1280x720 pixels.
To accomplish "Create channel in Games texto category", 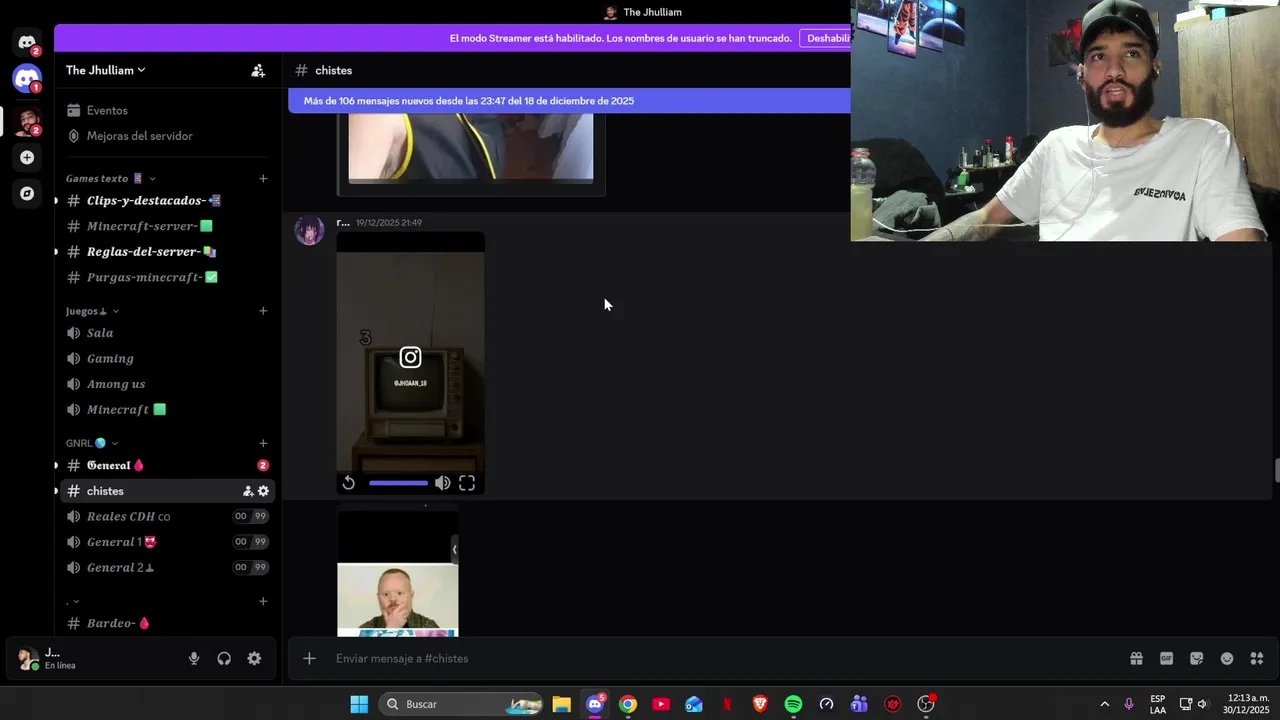I will (263, 178).
